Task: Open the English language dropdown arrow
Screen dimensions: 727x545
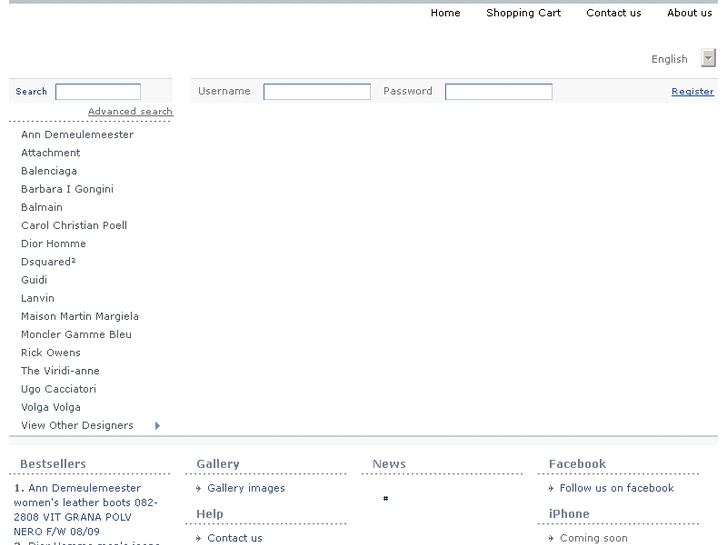Action: (x=708, y=58)
